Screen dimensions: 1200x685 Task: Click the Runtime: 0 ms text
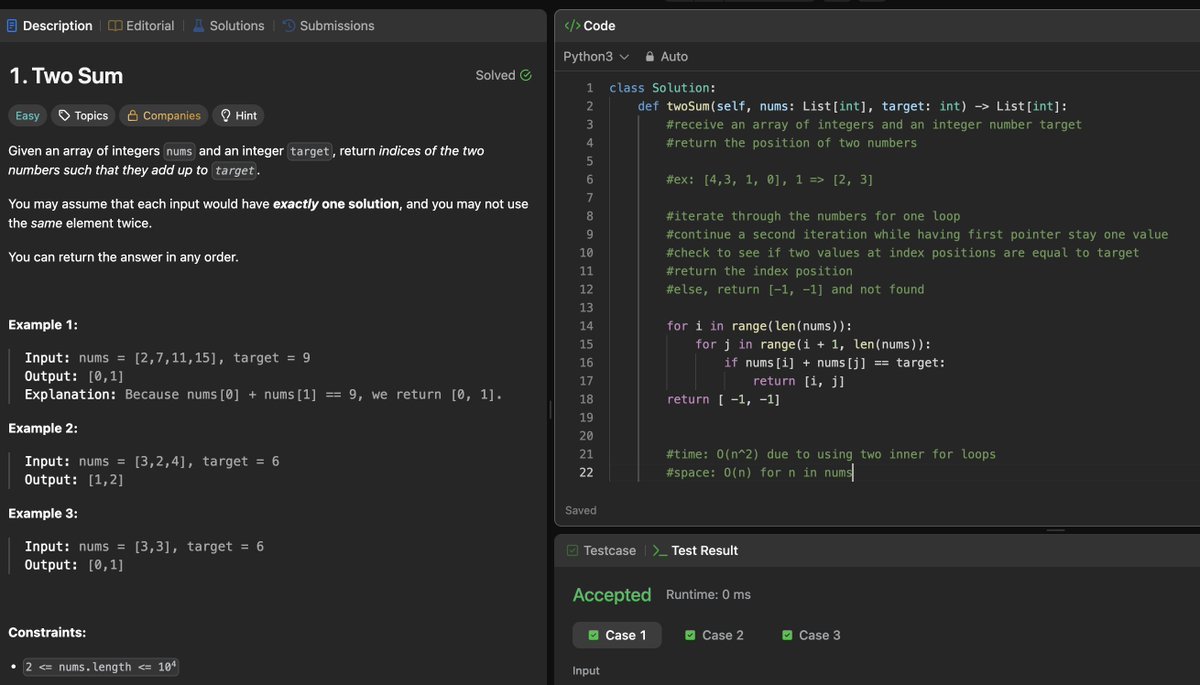708,595
